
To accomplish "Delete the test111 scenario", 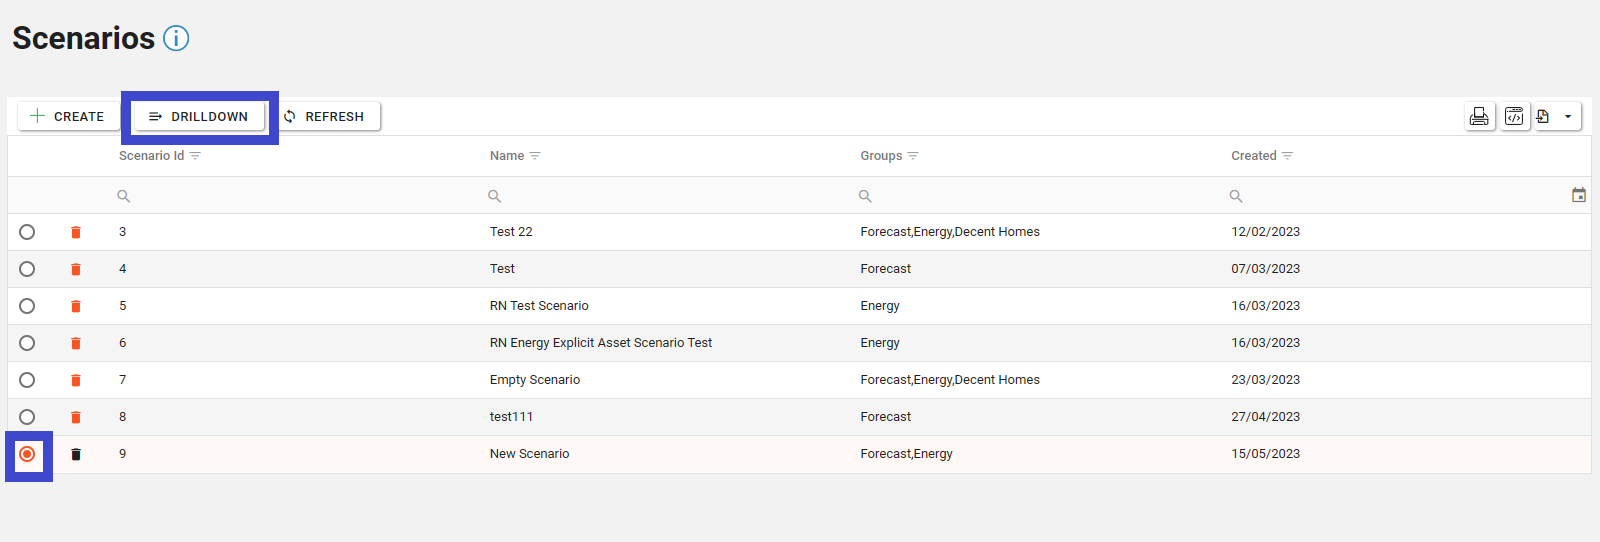I will [x=76, y=417].
